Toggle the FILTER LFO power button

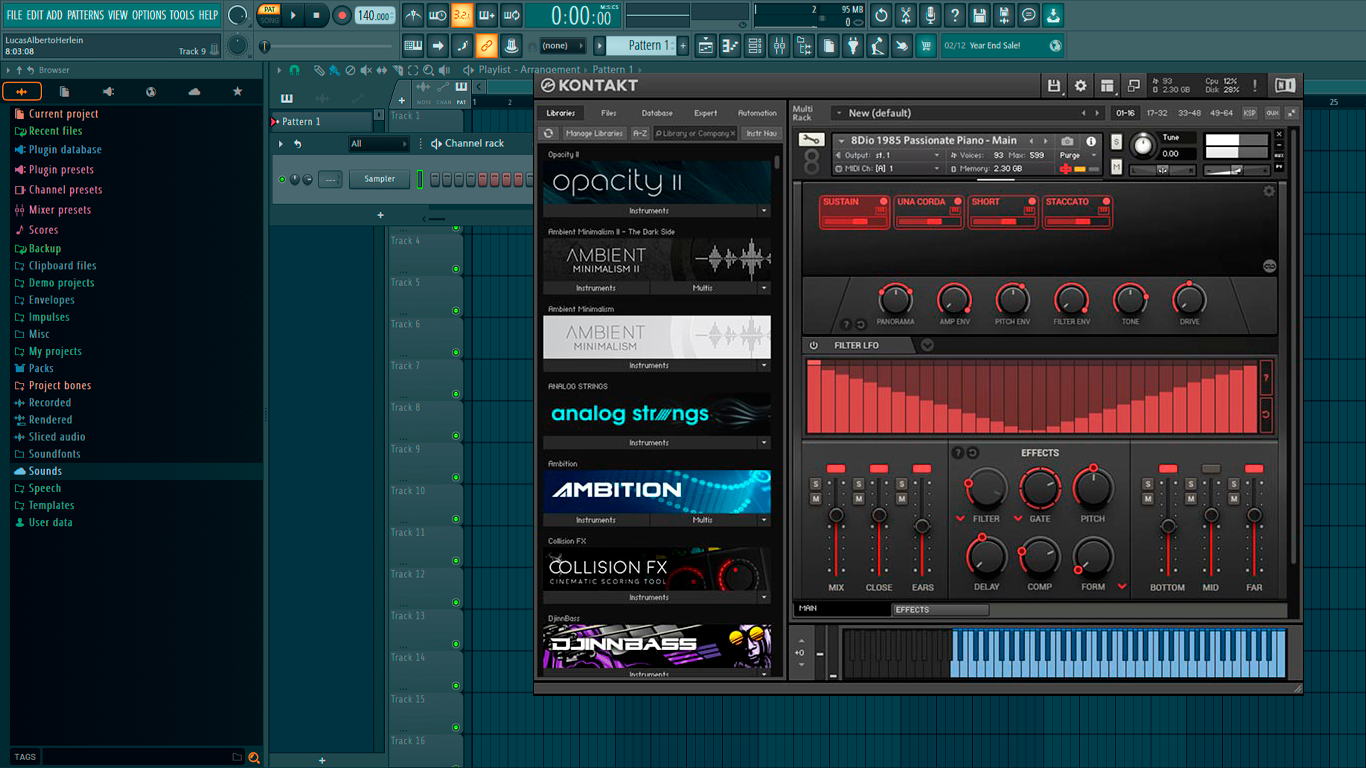[813, 345]
